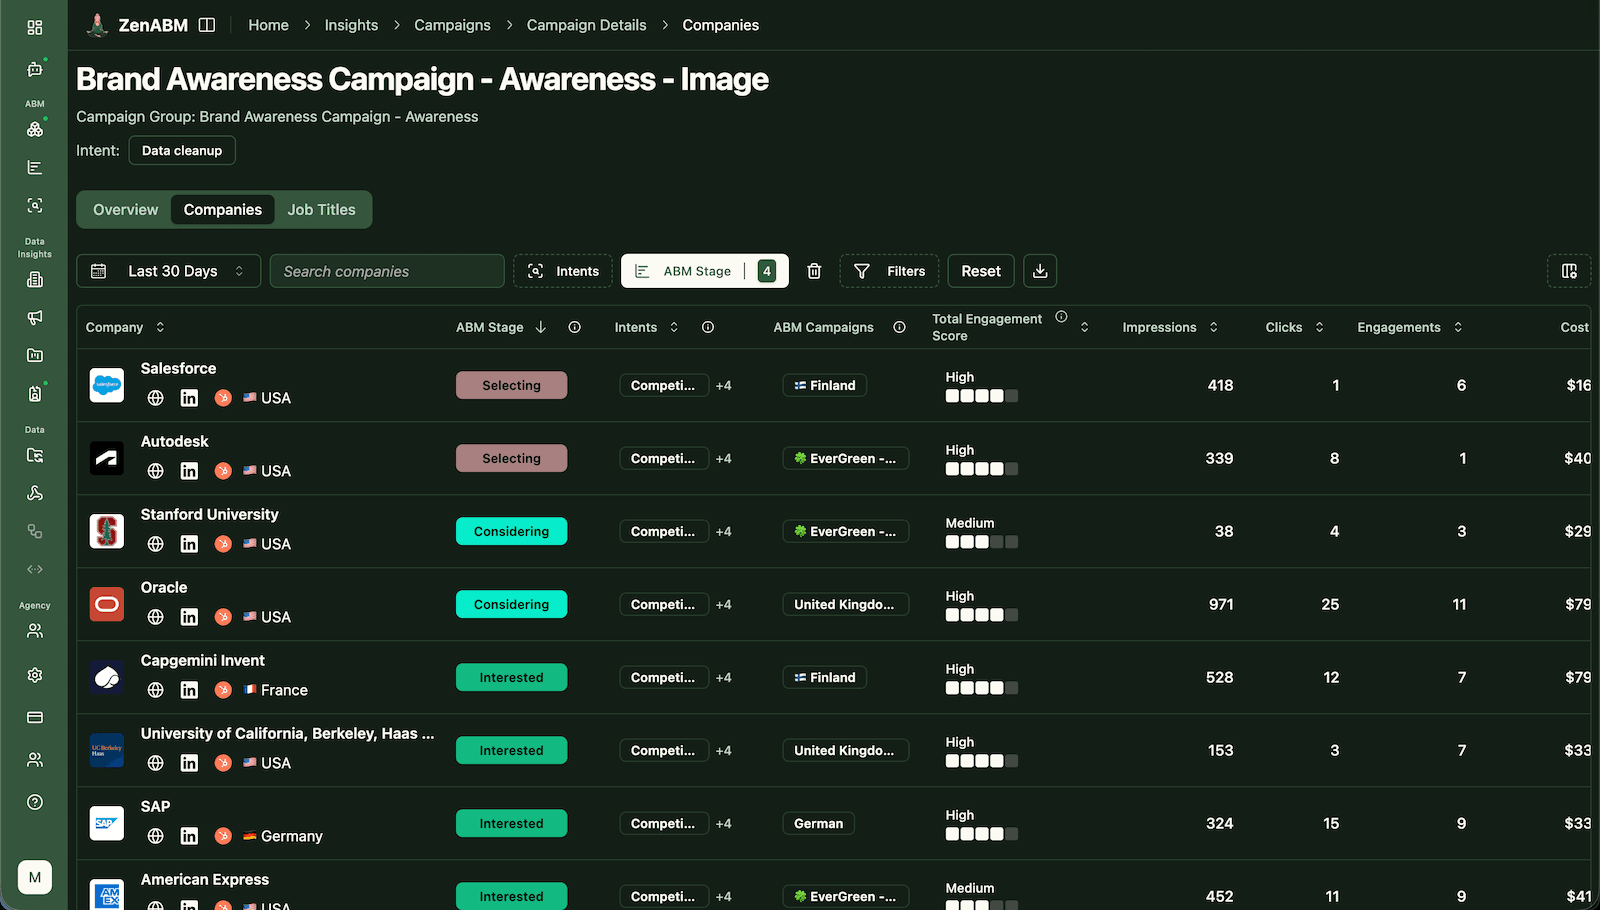The width and height of the screenshot is (1600, 910).
Task: Toggle the Intents filter button
Action: [563, 270]
